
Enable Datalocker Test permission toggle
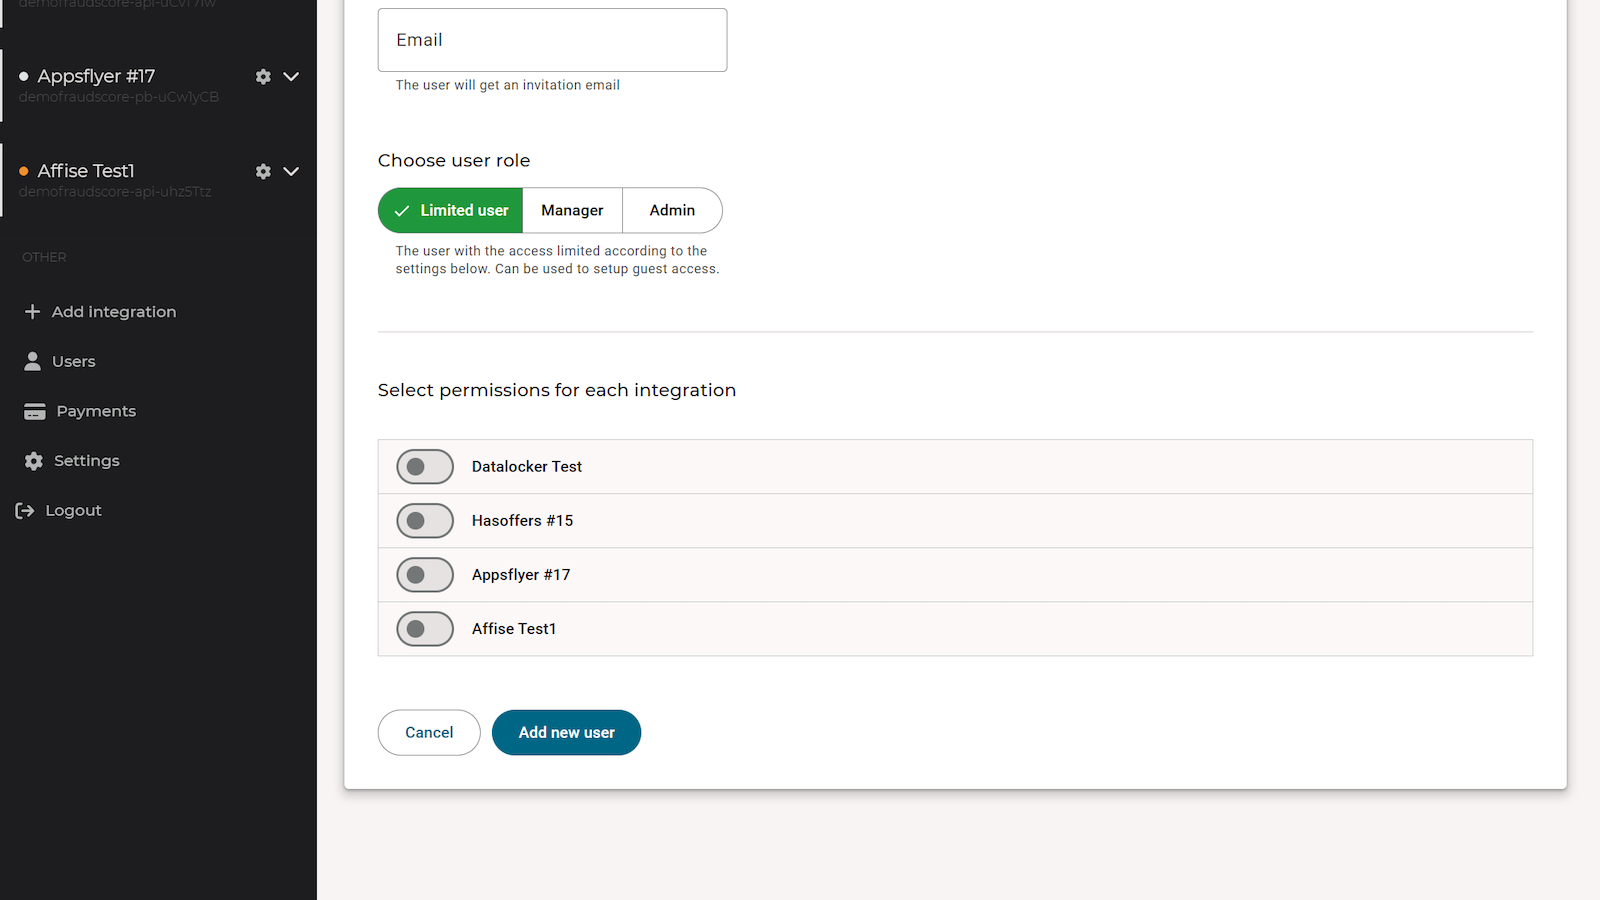click(x=425, y=467)
